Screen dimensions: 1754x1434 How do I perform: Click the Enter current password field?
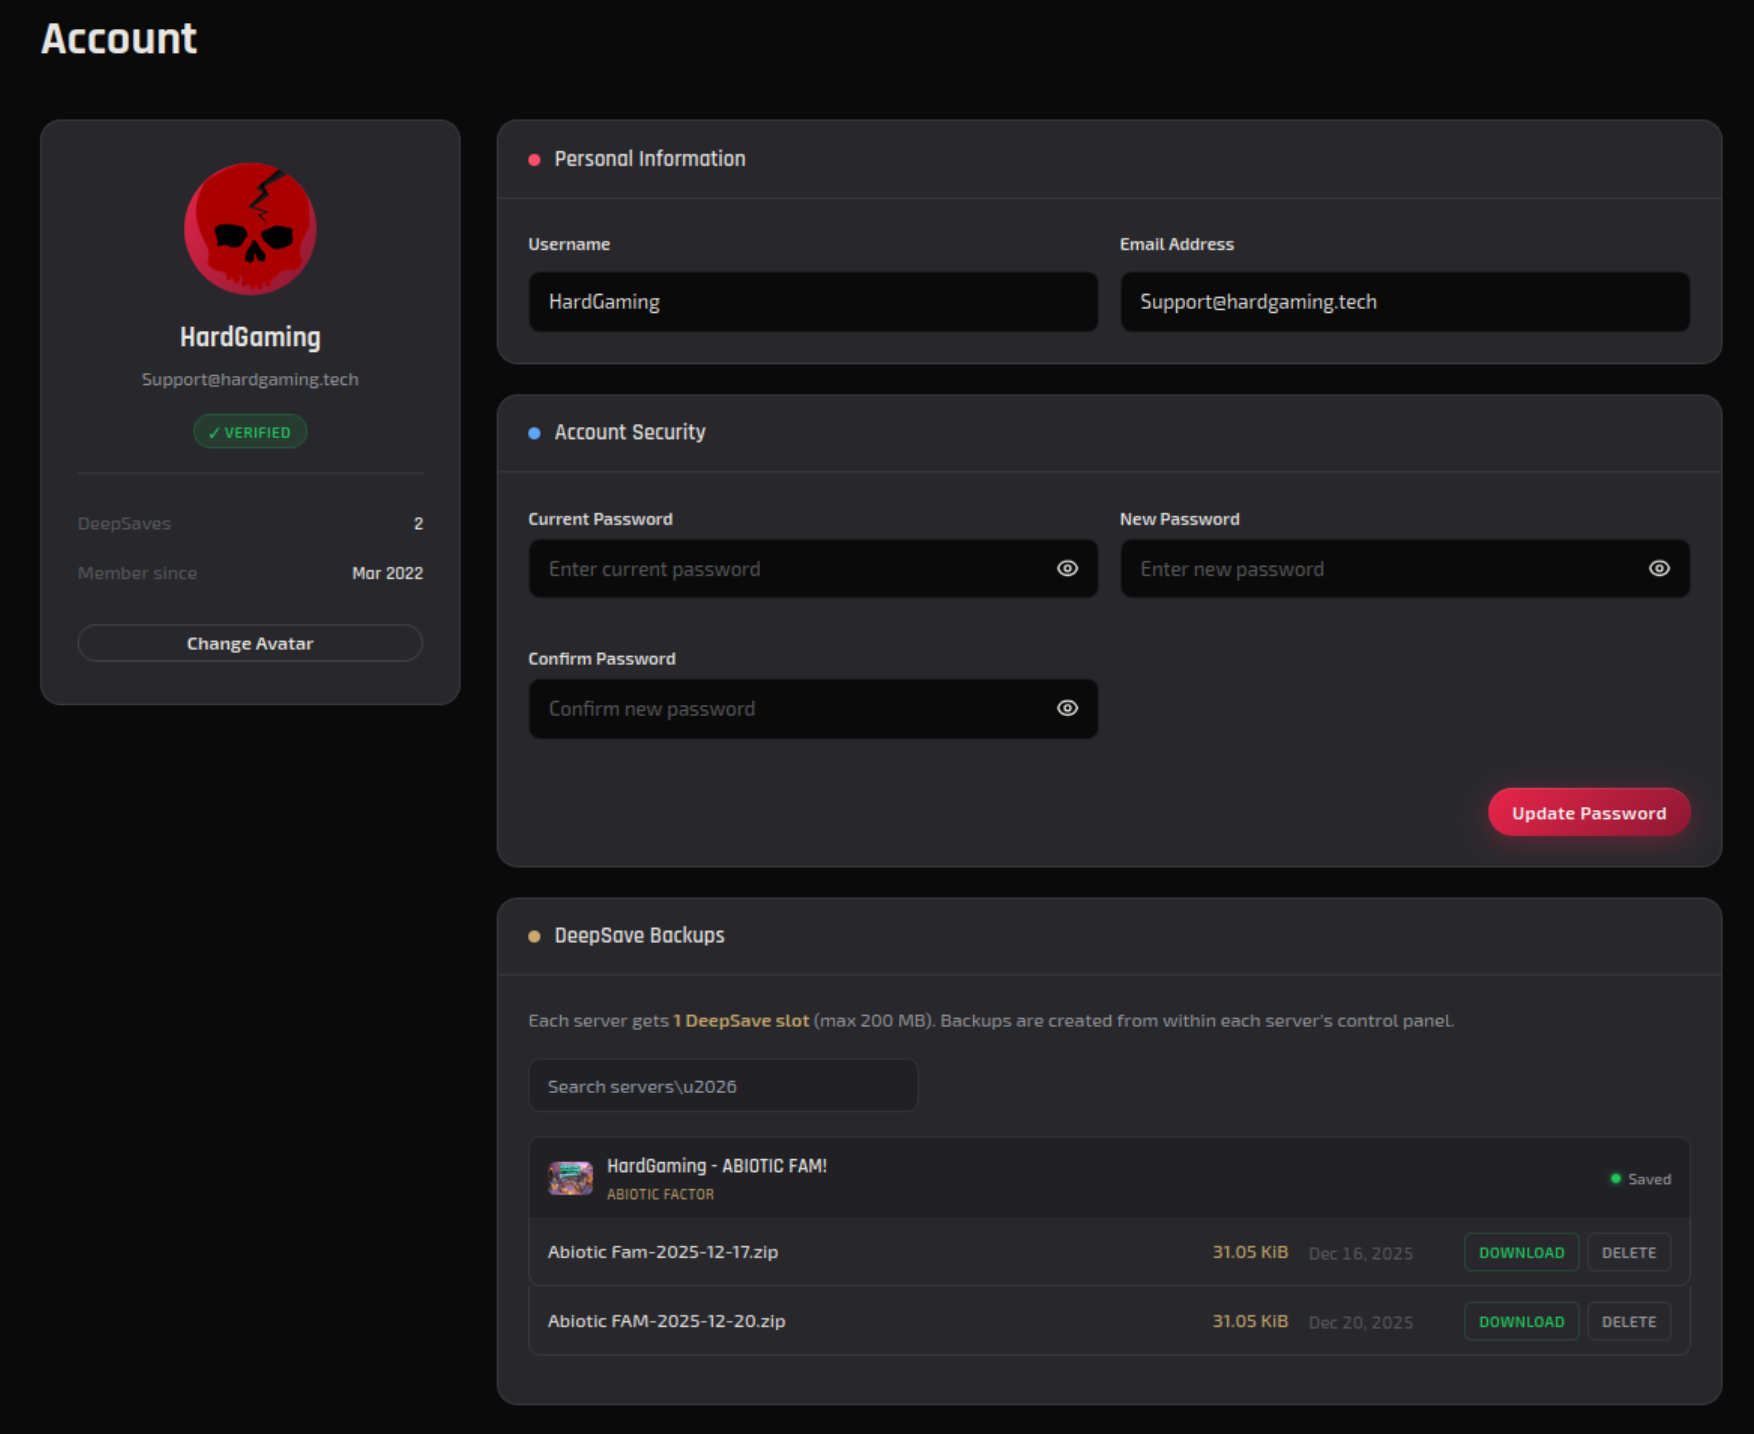click(790, 569)
